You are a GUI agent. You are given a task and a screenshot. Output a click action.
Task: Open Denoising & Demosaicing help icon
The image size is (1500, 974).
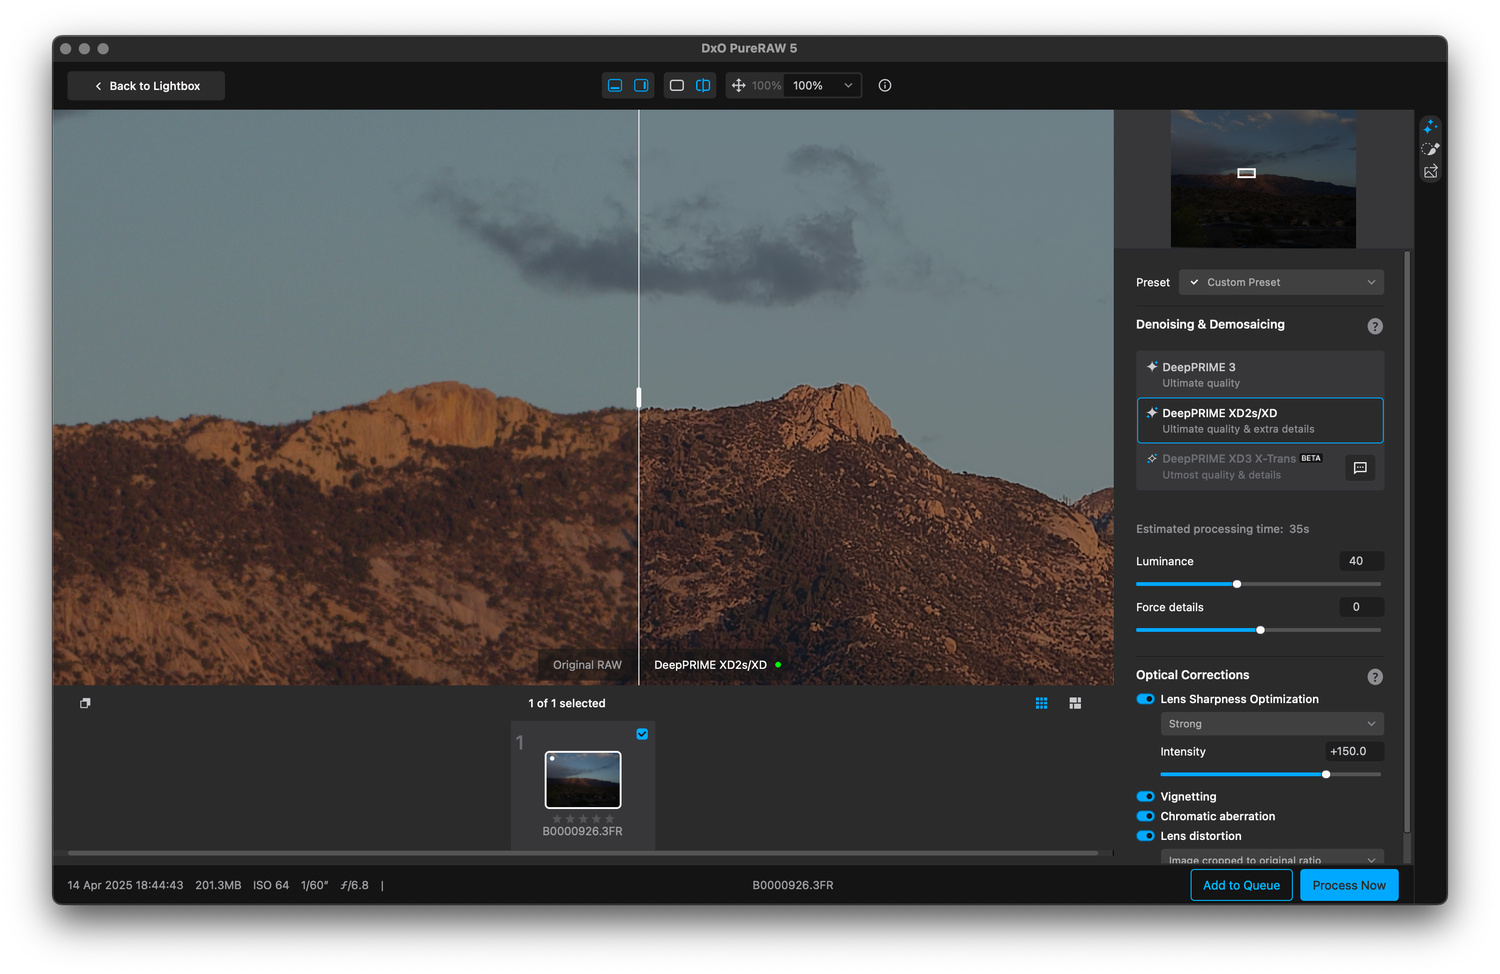[x=1375, y=326]
